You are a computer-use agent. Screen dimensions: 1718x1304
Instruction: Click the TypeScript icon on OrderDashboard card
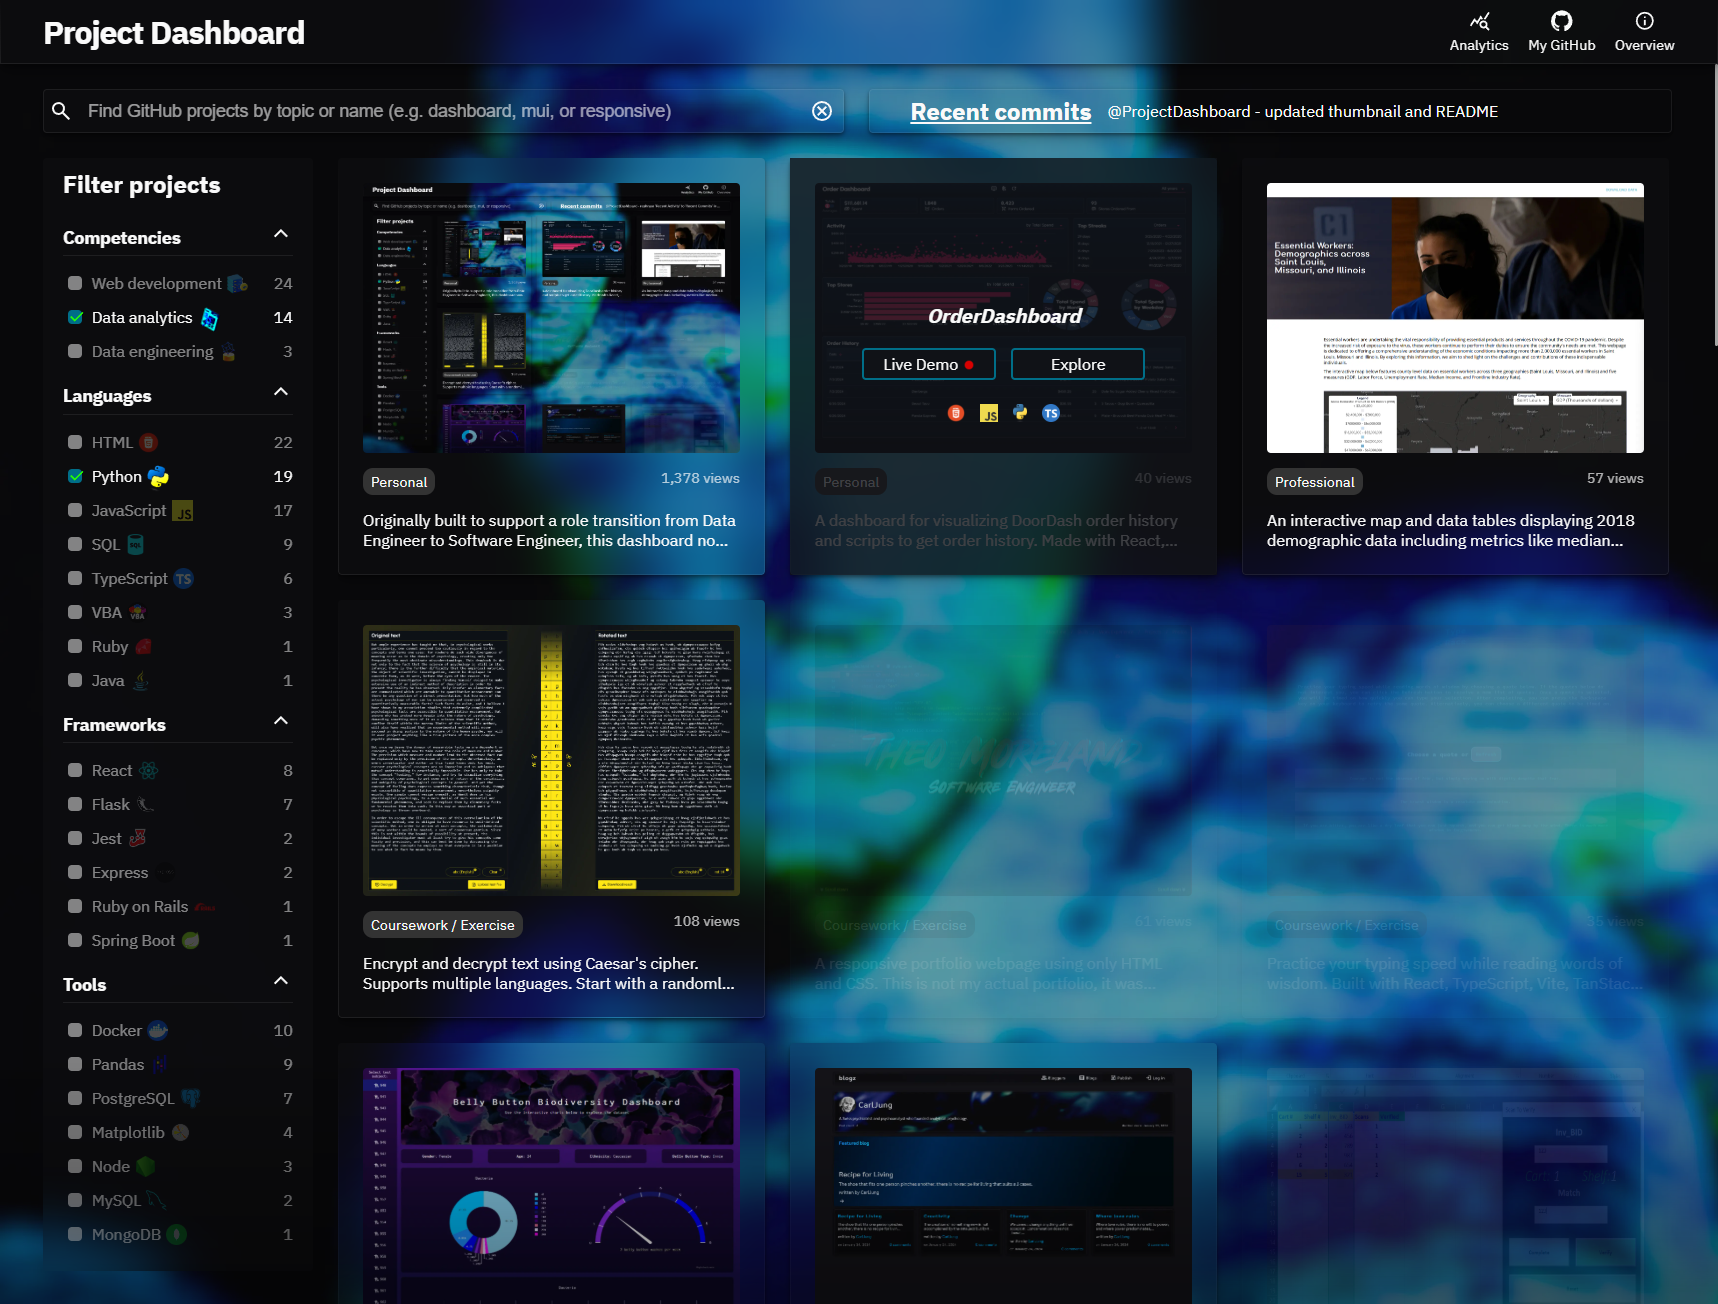(x=1051, y=413)
